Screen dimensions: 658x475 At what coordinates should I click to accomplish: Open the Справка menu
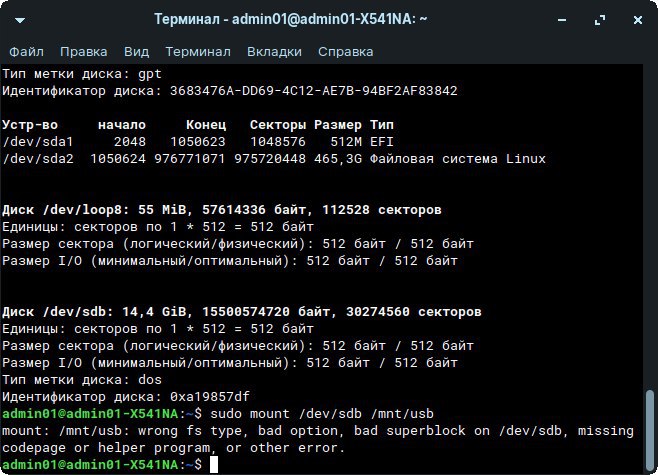pos(345,51)
